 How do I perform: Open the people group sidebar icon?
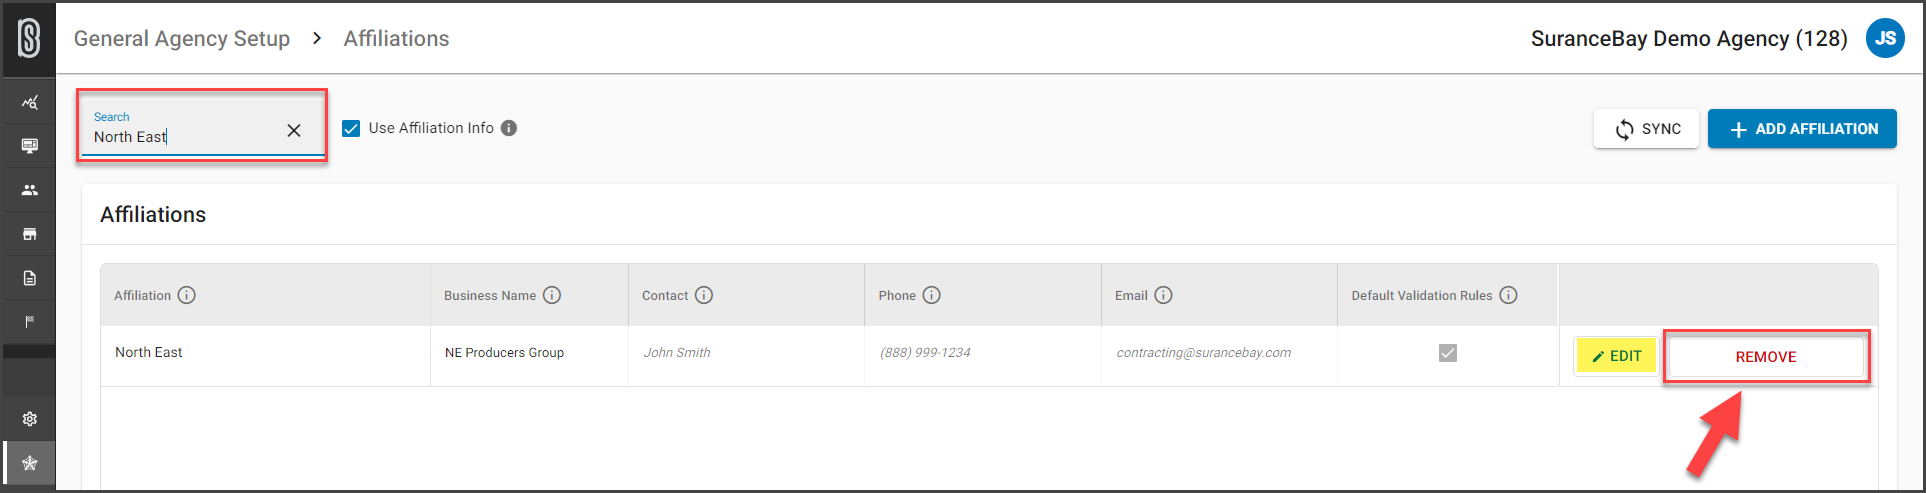point(30,190)
